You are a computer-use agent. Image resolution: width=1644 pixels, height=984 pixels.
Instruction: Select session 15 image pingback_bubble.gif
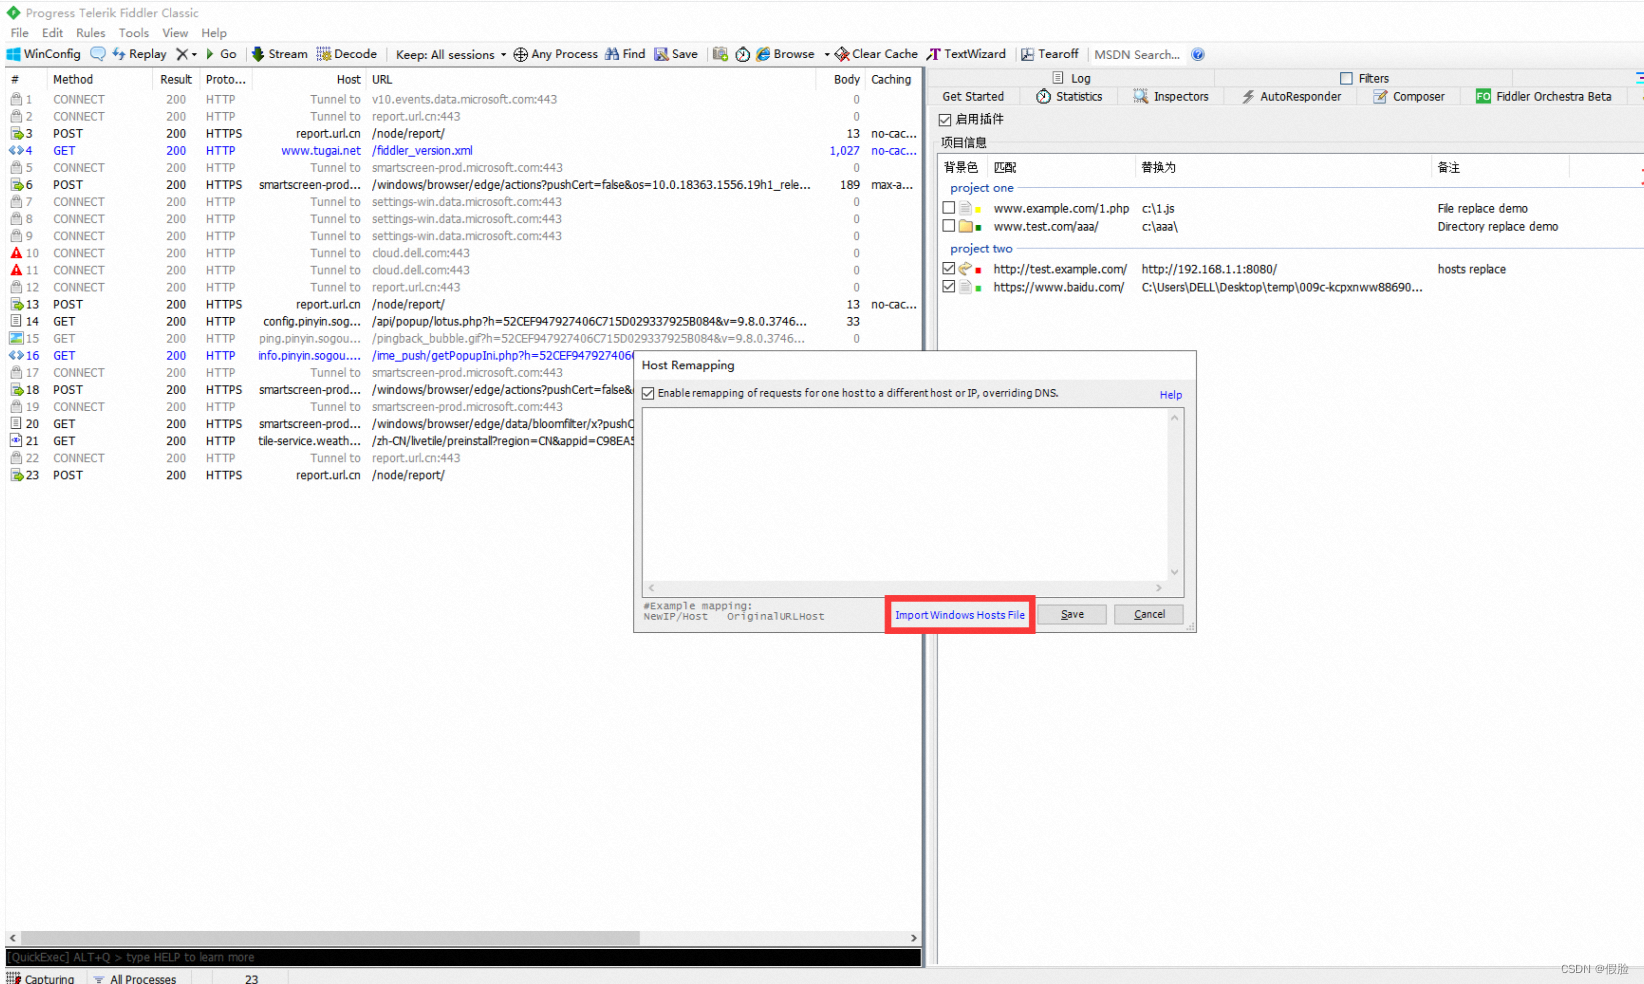tap(463, 339)
